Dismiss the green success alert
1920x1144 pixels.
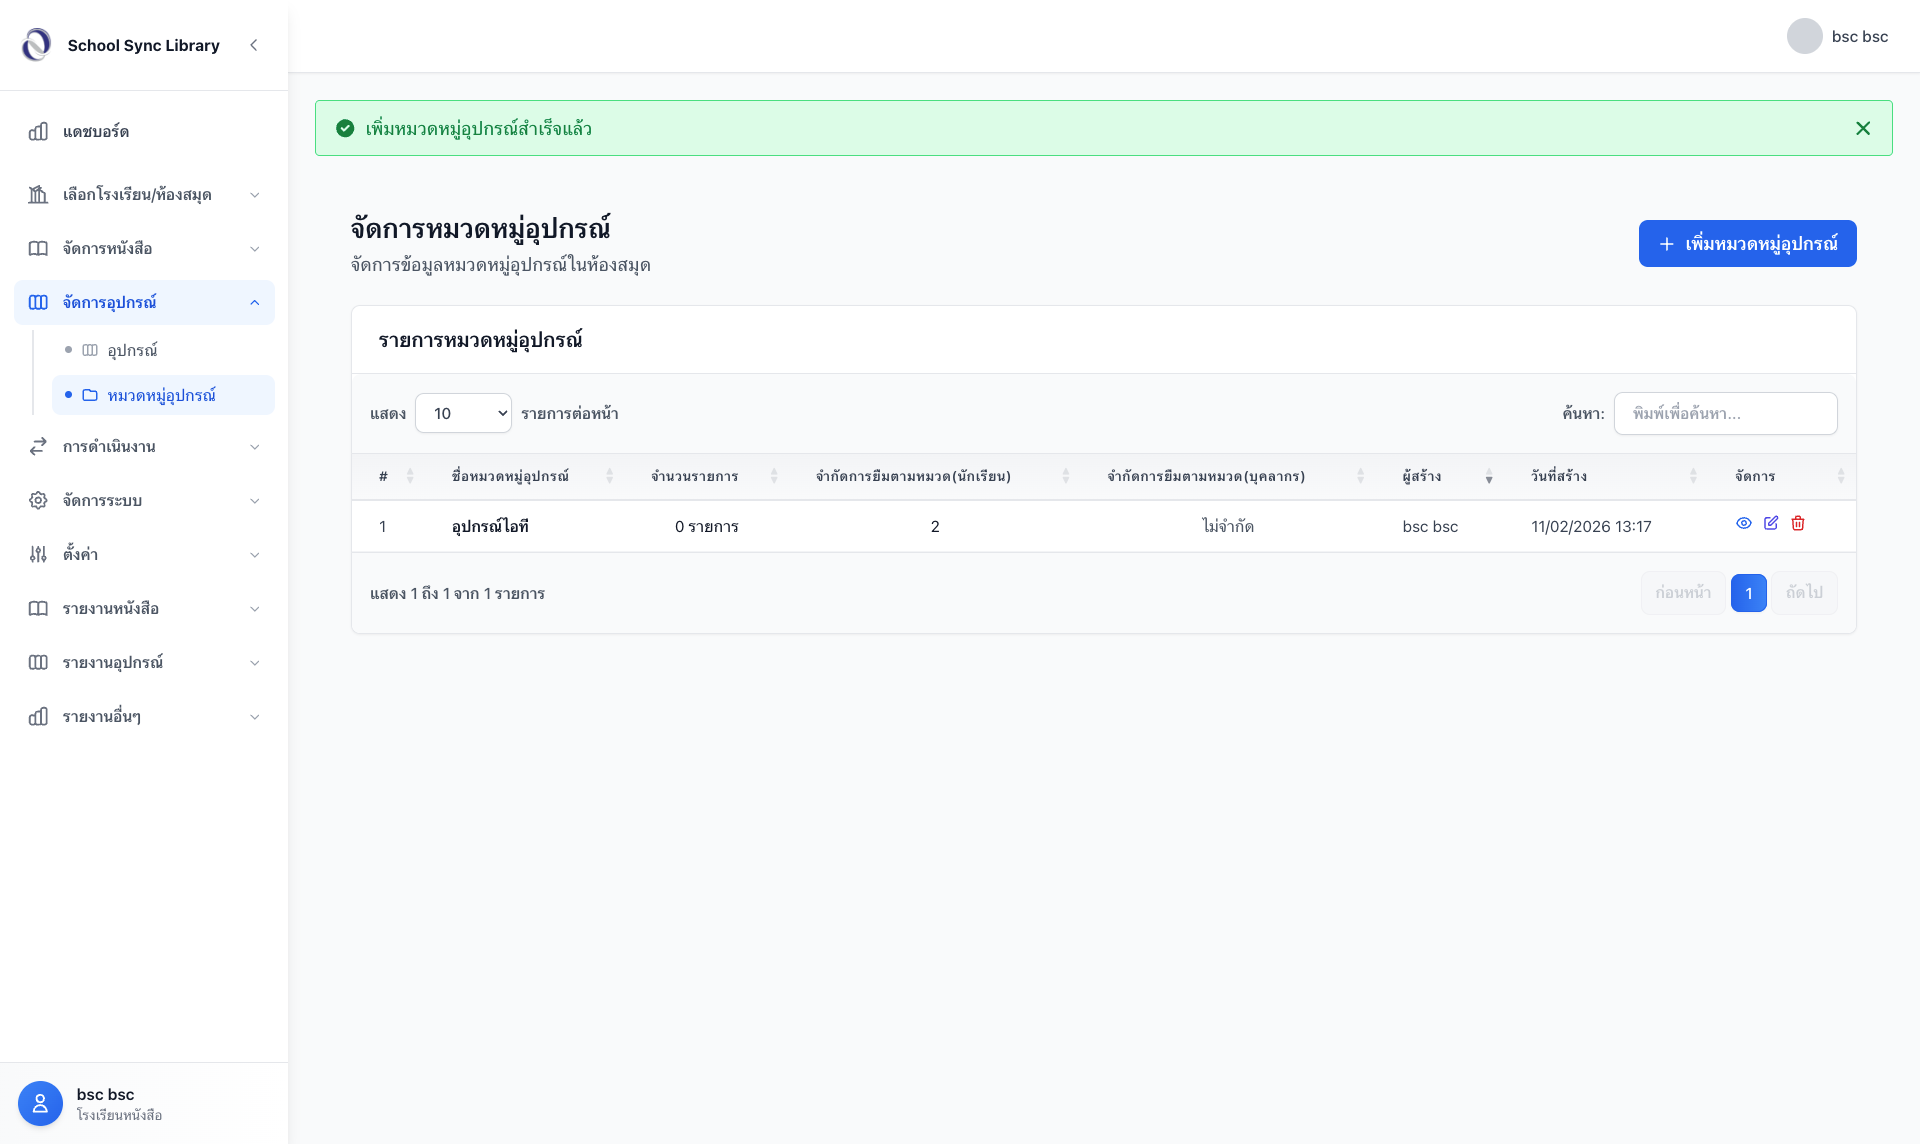(x=1862, y=128)
